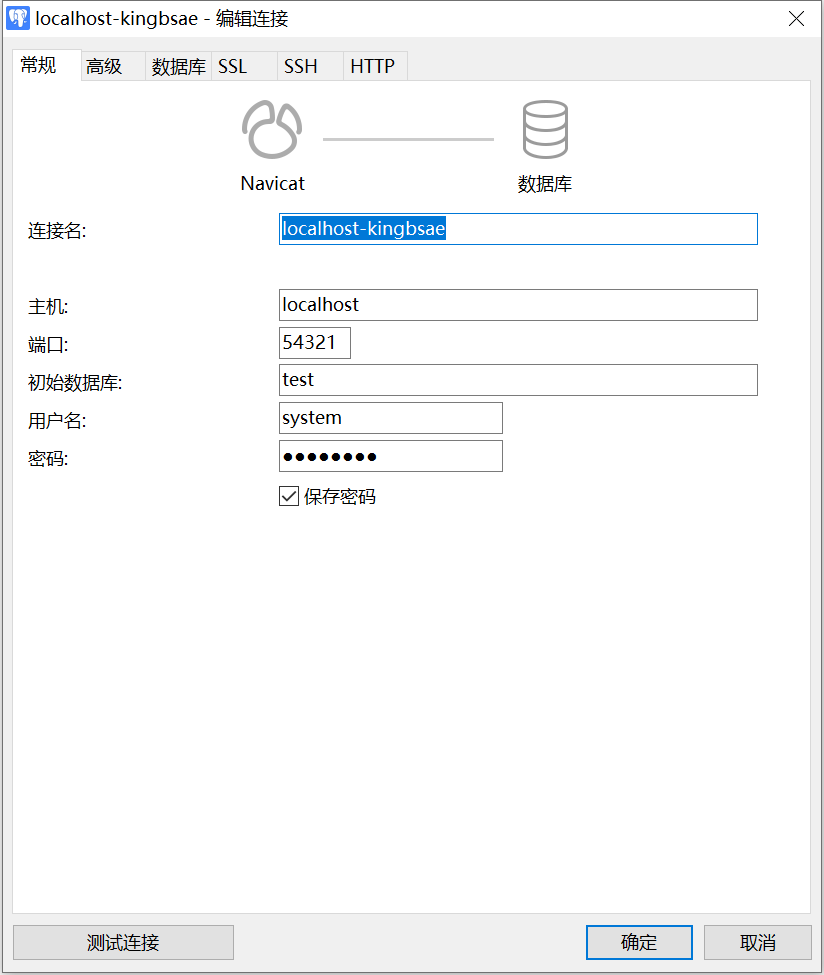Click the PostgreSQL elephant title bar icon
Viewport: 824px width, 975px height.
[x=17, y=19]
